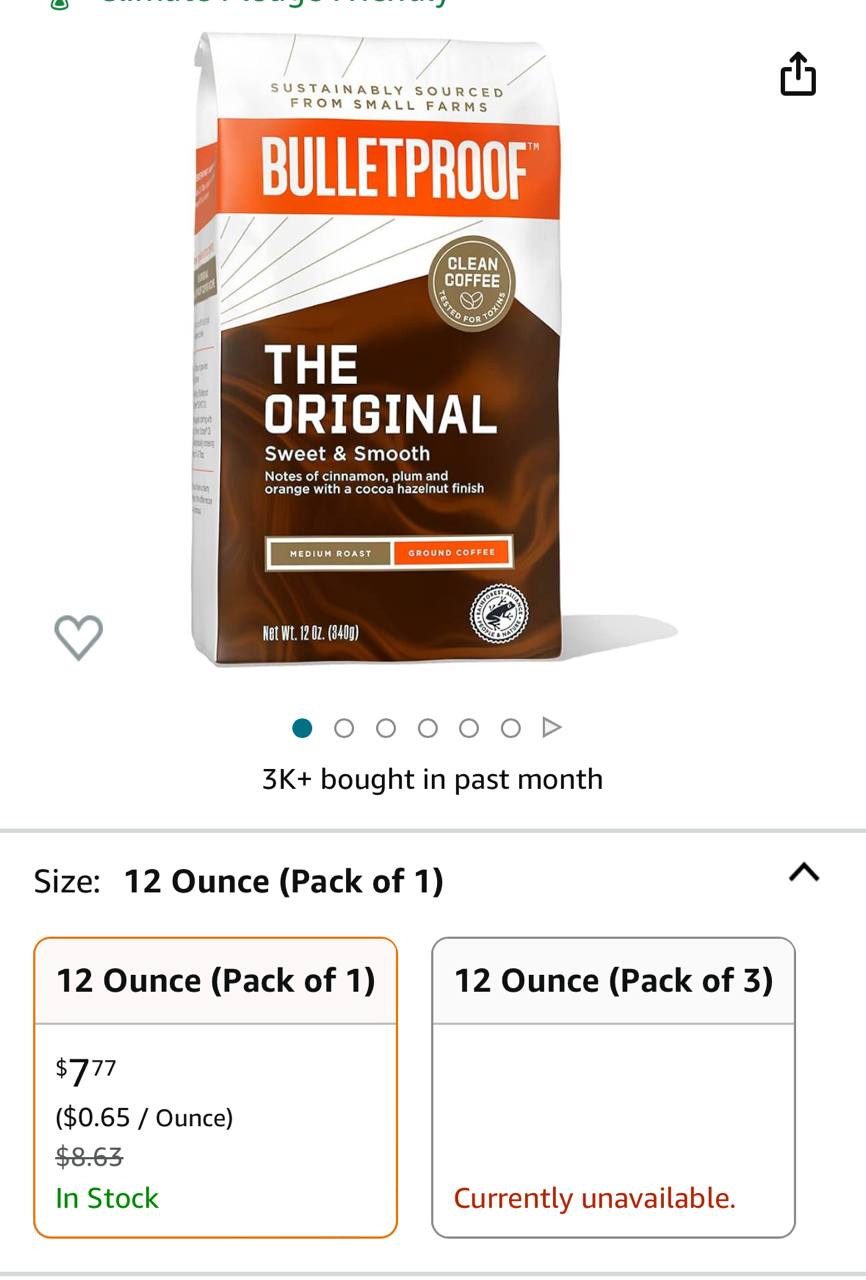Select the first filled carousel dot
The height and width of the screenshot is (1280, 866).
[x=302, y=728]
